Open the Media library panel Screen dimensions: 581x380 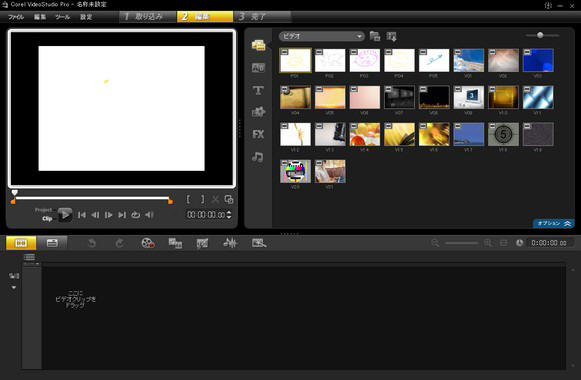(258, 45)
